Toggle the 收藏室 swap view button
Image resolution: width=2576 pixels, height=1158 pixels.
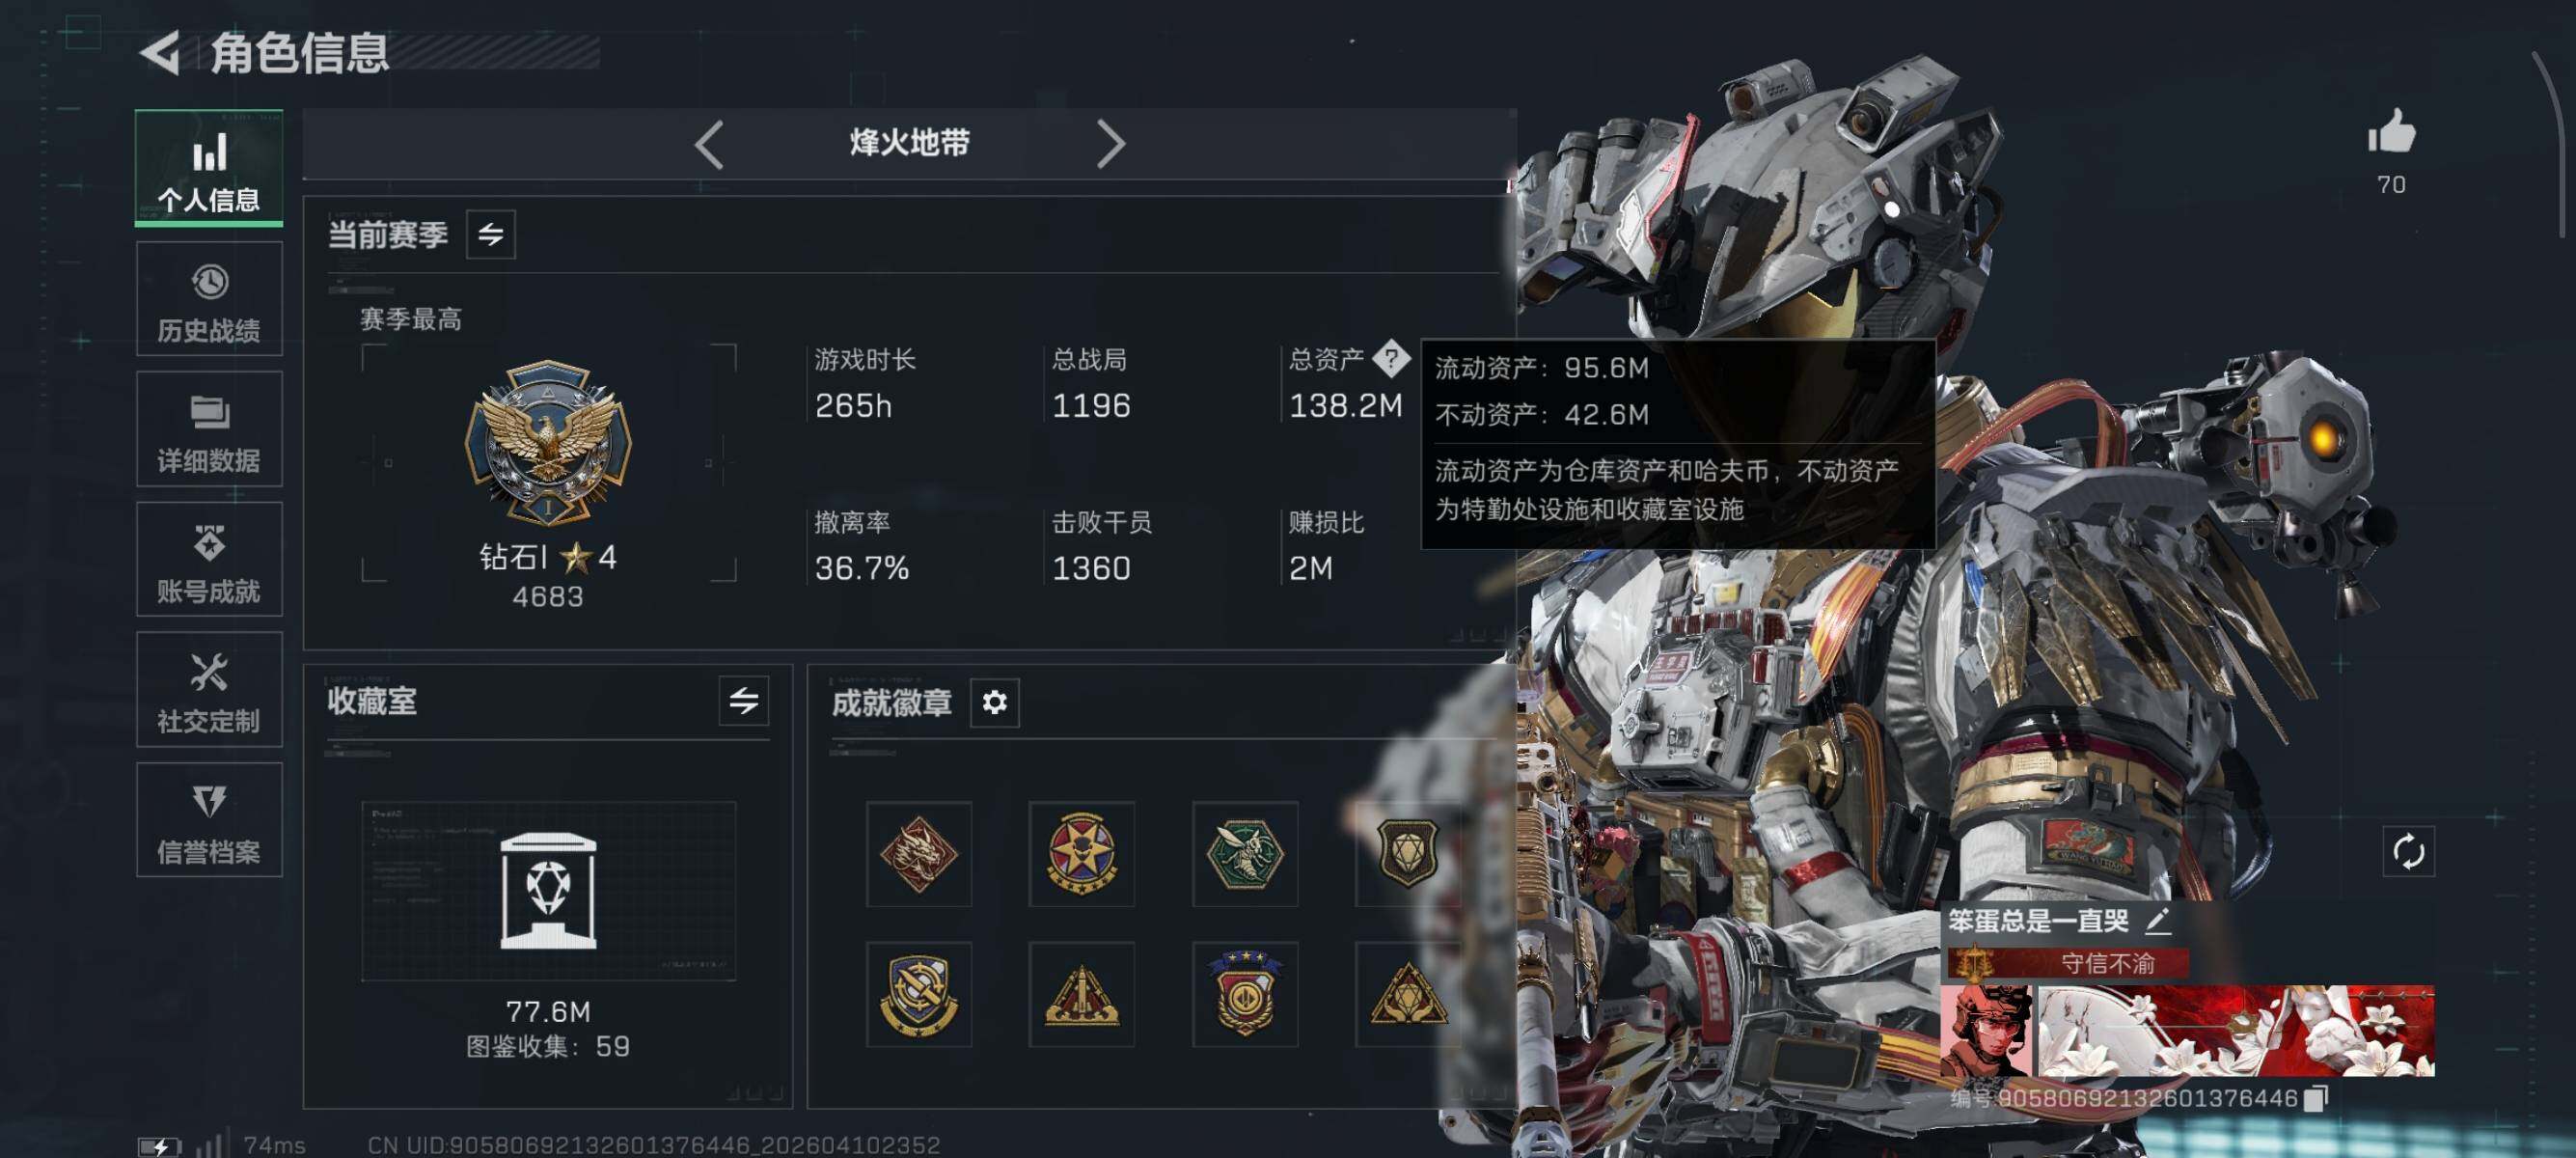743,701
